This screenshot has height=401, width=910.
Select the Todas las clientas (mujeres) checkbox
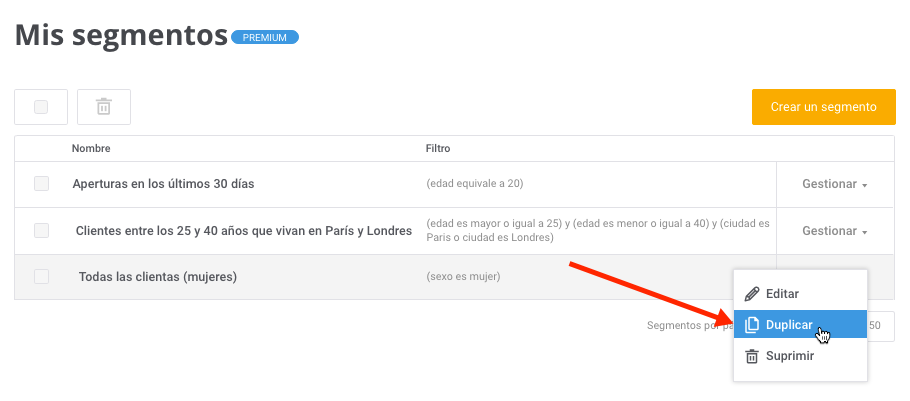tap(41, 277)
